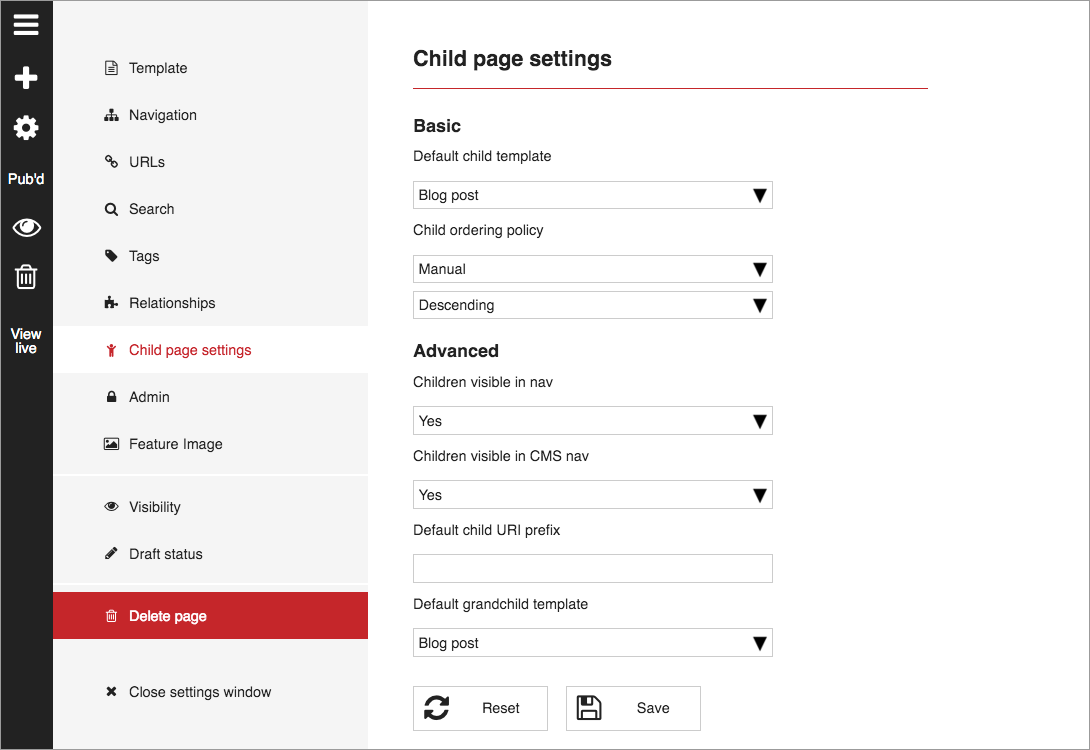Click the Tags label icon
Screen dimensions: 1090x750
[111, 256]
